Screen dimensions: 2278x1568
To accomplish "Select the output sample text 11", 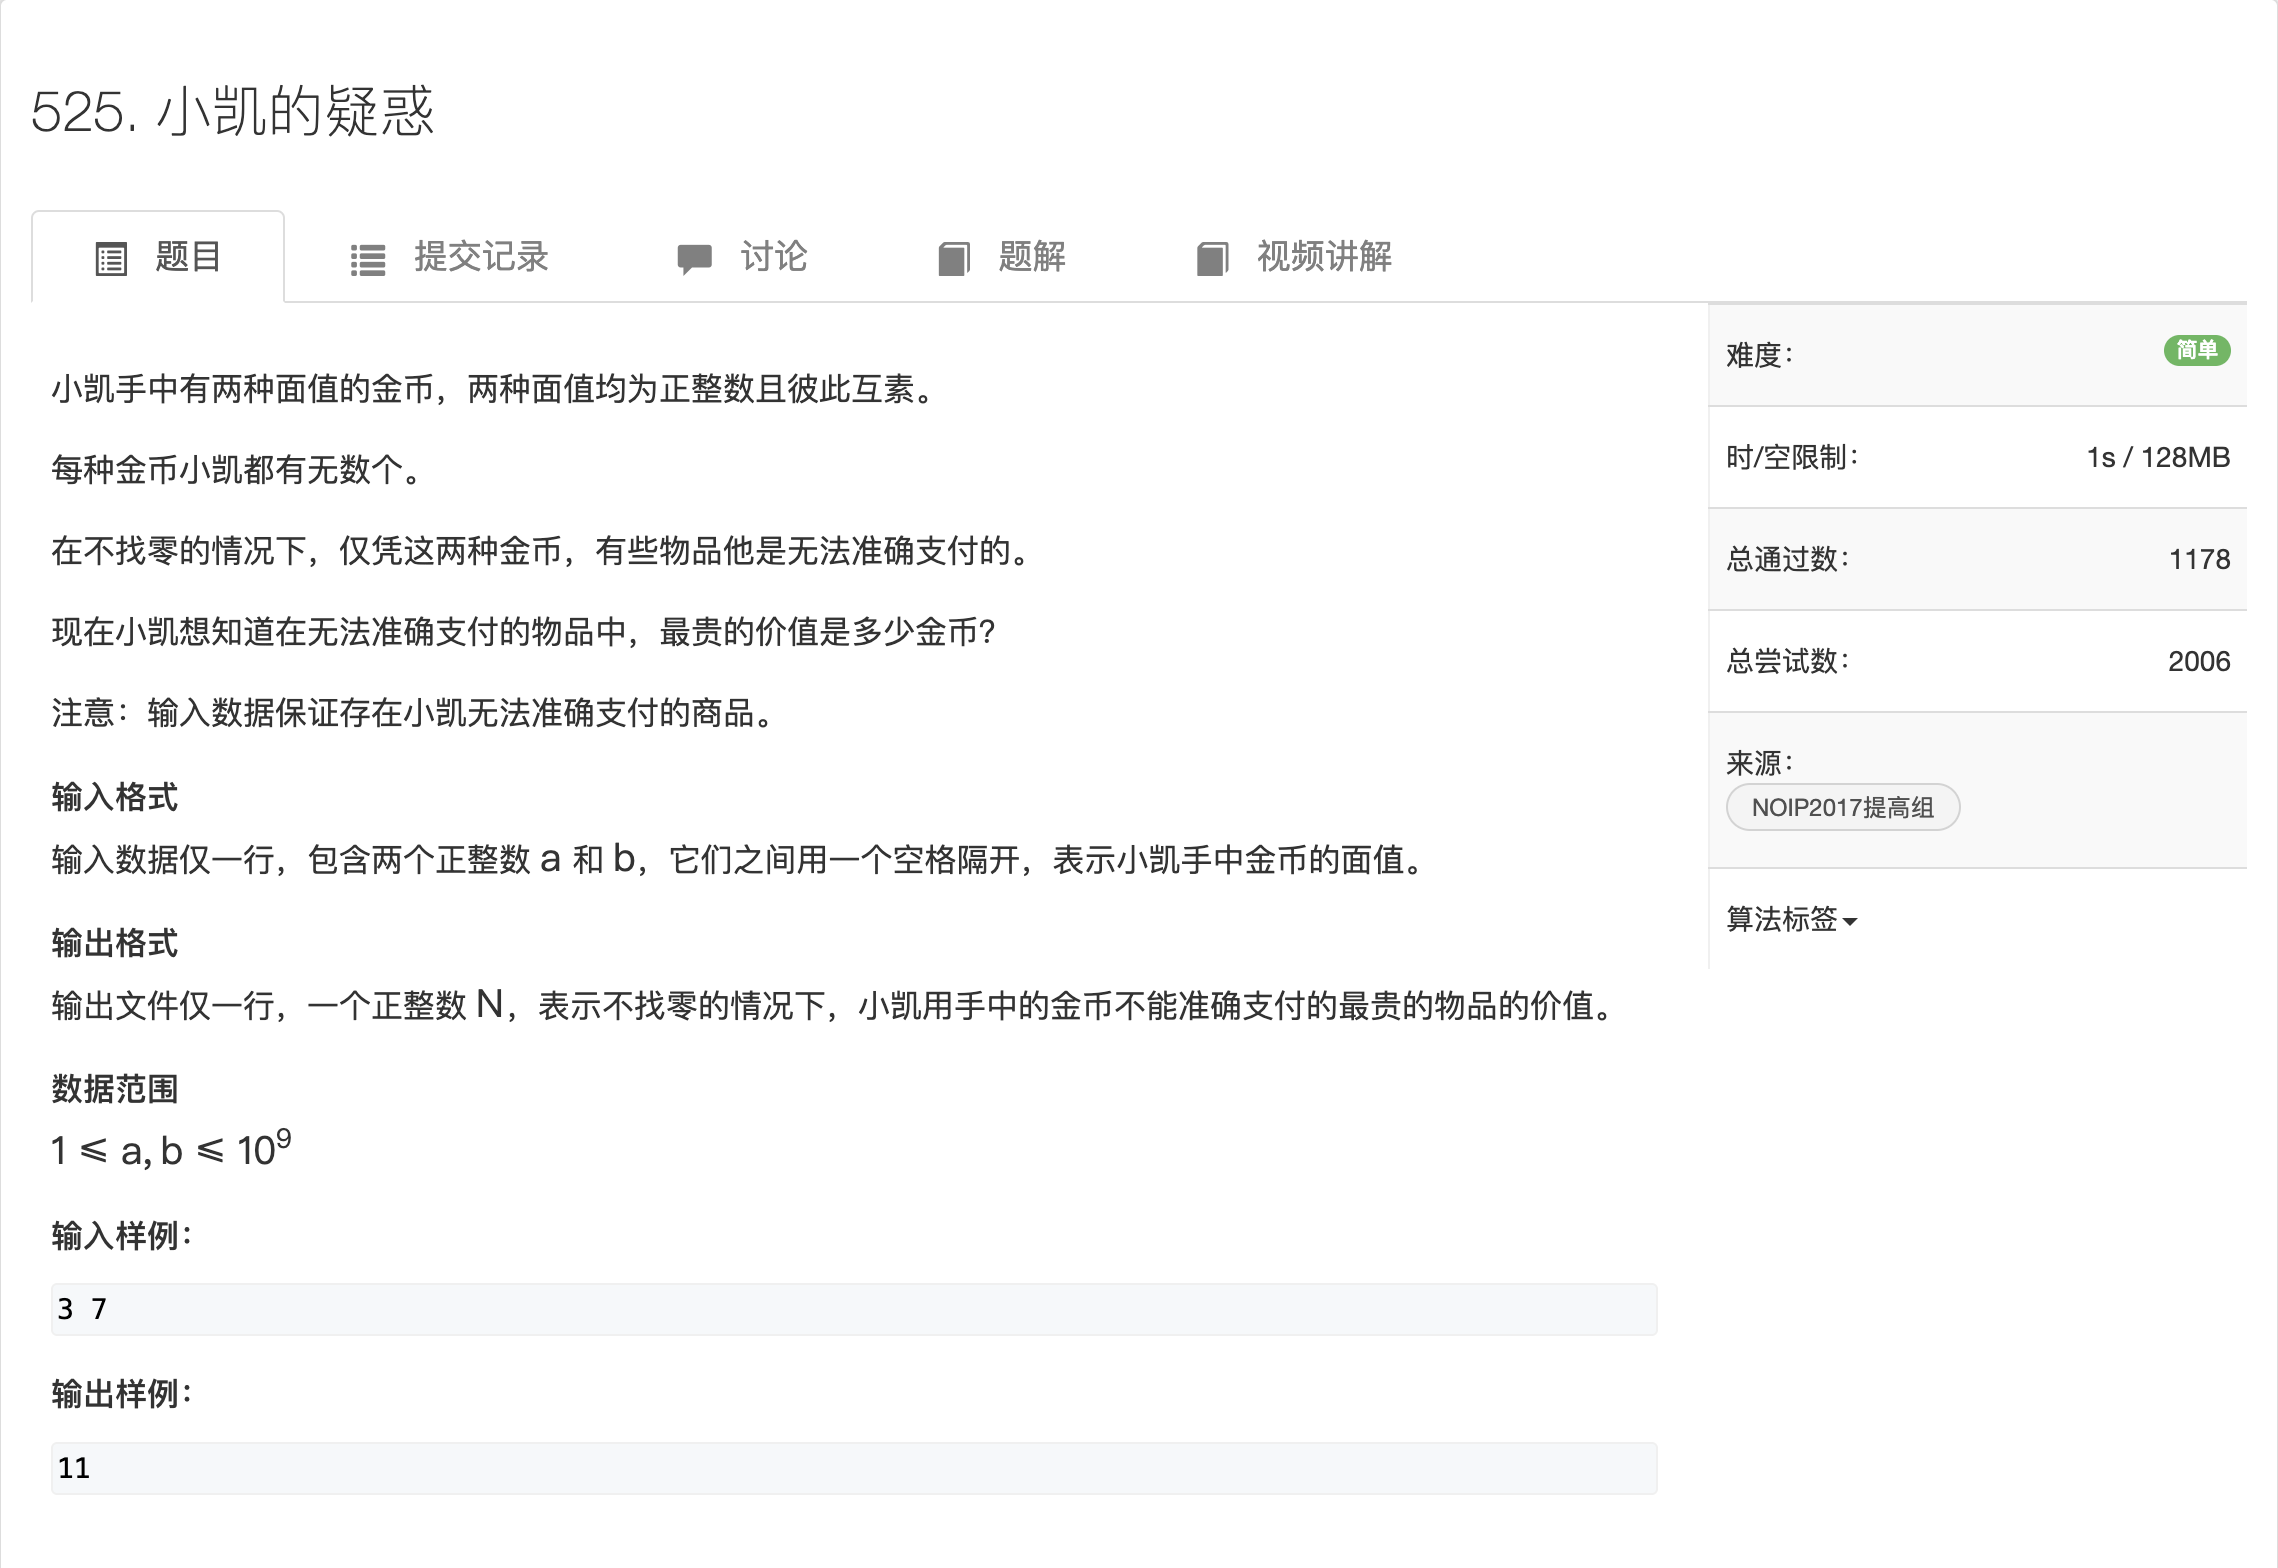I will [x=76, y=1467].
